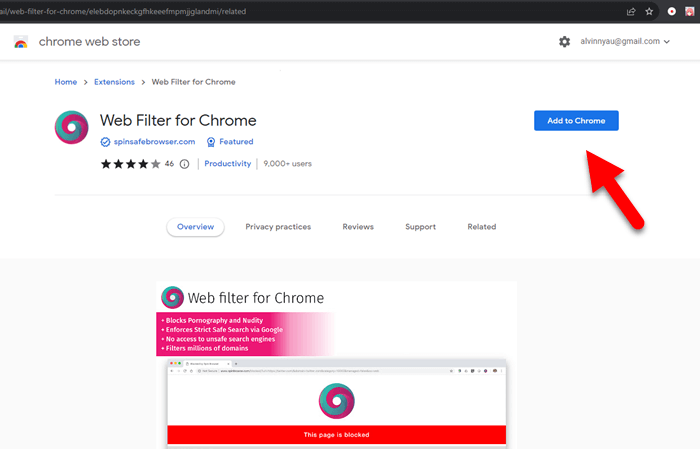Open the Privacy practices tab
700x449 pixels.
[x=278, y=227]
